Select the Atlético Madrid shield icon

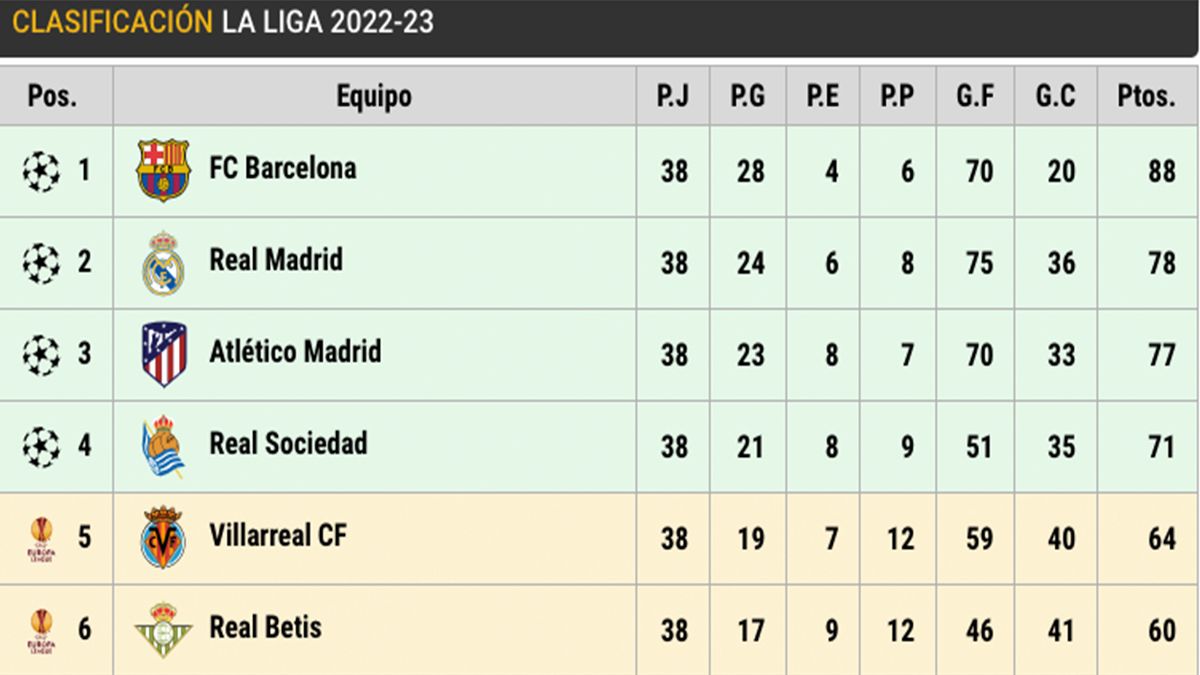coord(163,355)
